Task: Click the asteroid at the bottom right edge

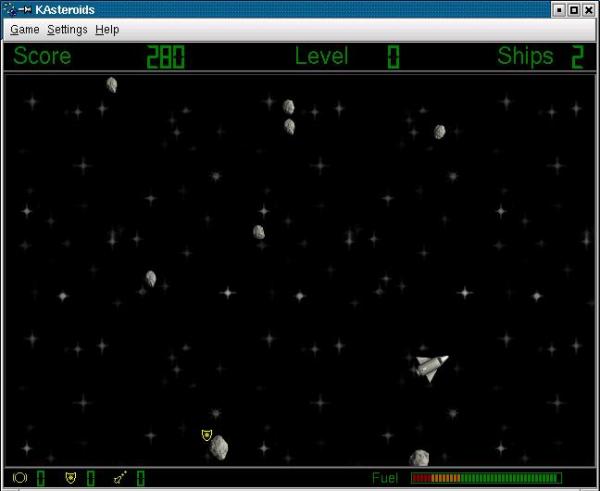Action: (419, 458)
